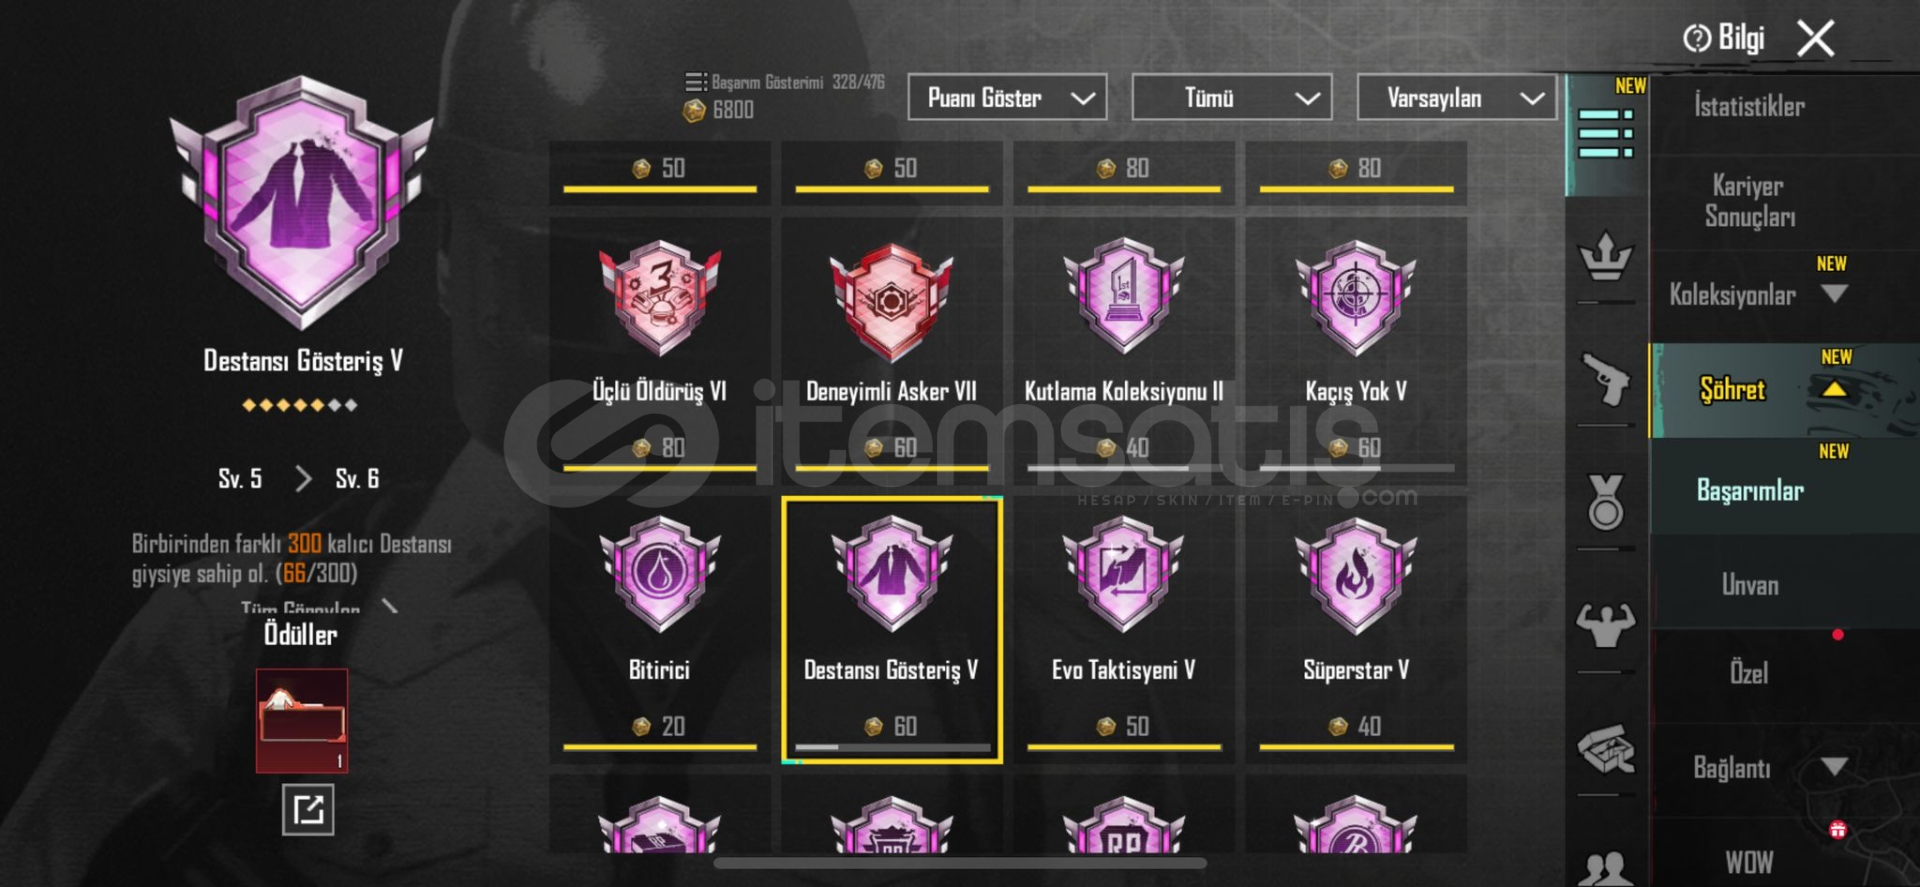1920x887 pixels.
Task: Open the pistol weapons icon in sidebar
Action: click(1605, 379)
